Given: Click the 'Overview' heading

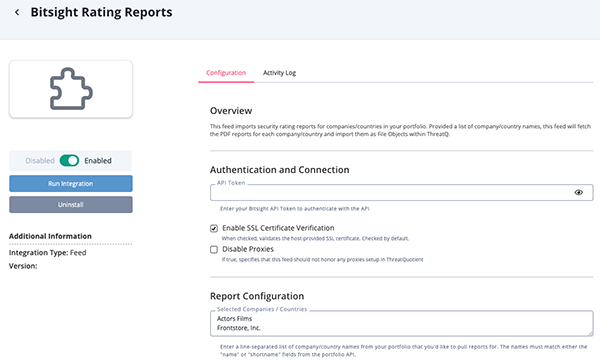Looking at the screenshot, I should 231,111.
